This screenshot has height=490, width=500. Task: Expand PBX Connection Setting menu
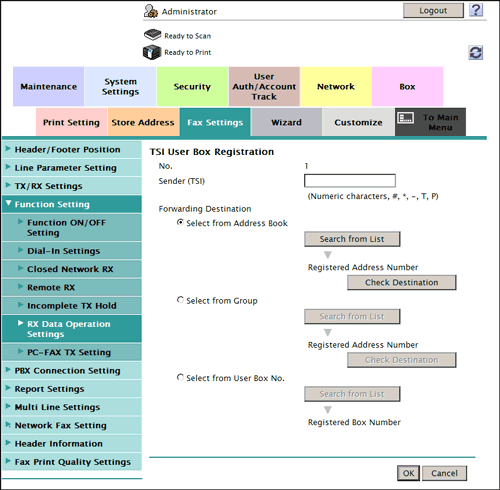tap(72, 371)
